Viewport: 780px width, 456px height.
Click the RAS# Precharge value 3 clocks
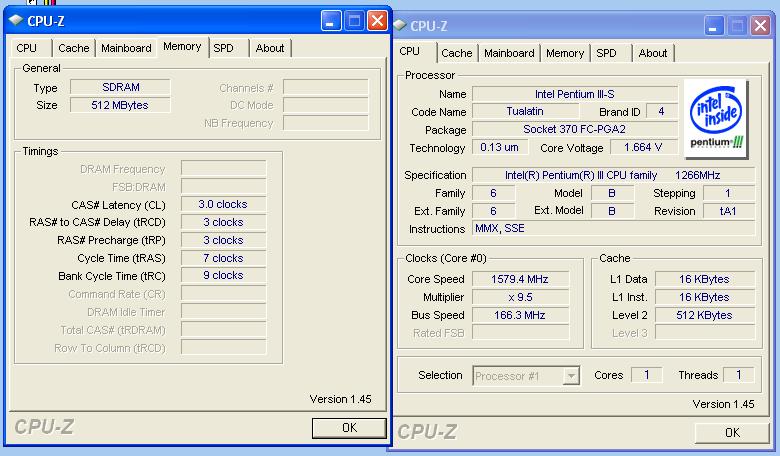(x=223, y=240)
